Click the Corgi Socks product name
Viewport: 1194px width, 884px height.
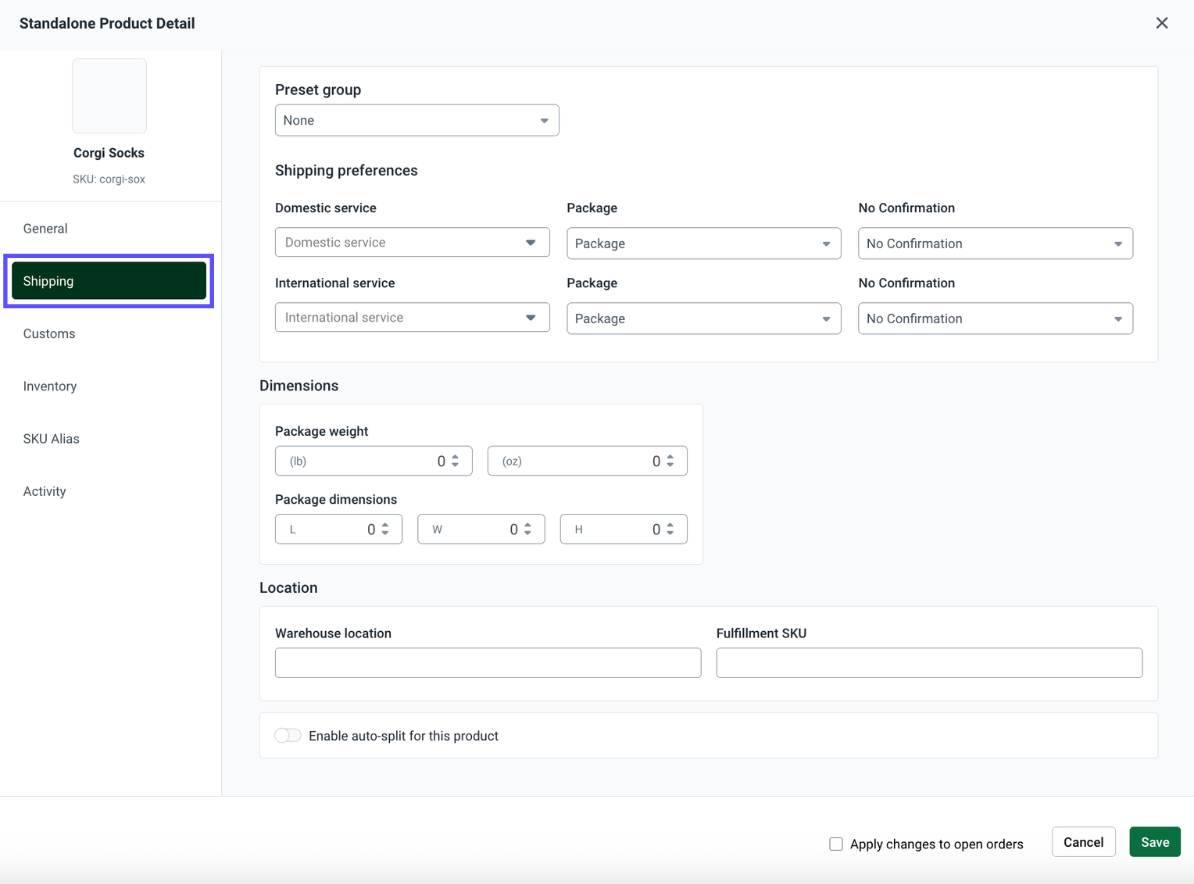coord(109,152)
